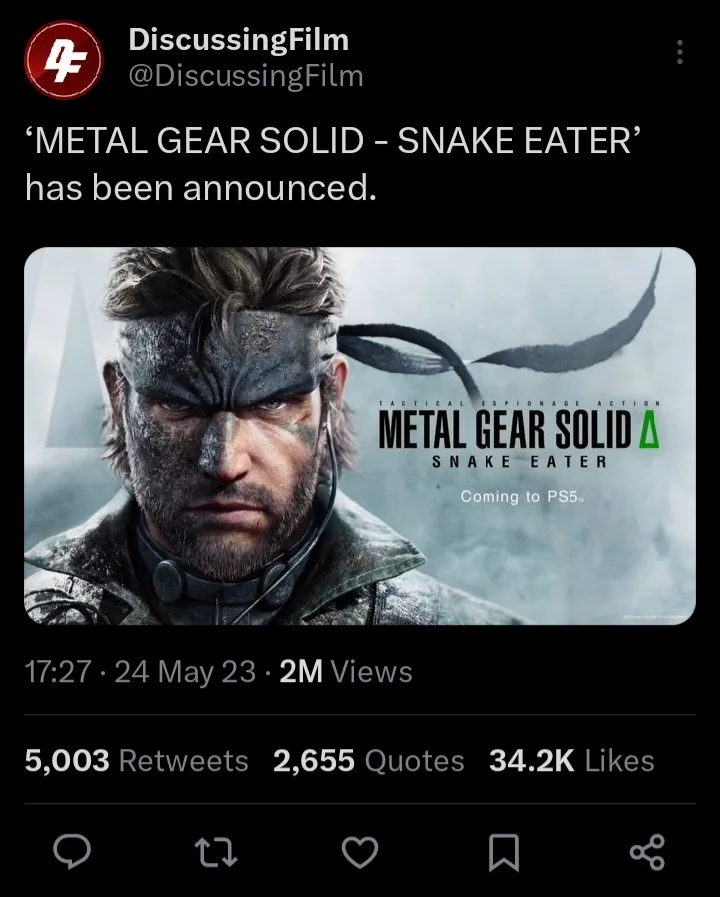Open the share icon options
Image resolution: width=720 pixels, height=897 pixels.
click(647, 851)
